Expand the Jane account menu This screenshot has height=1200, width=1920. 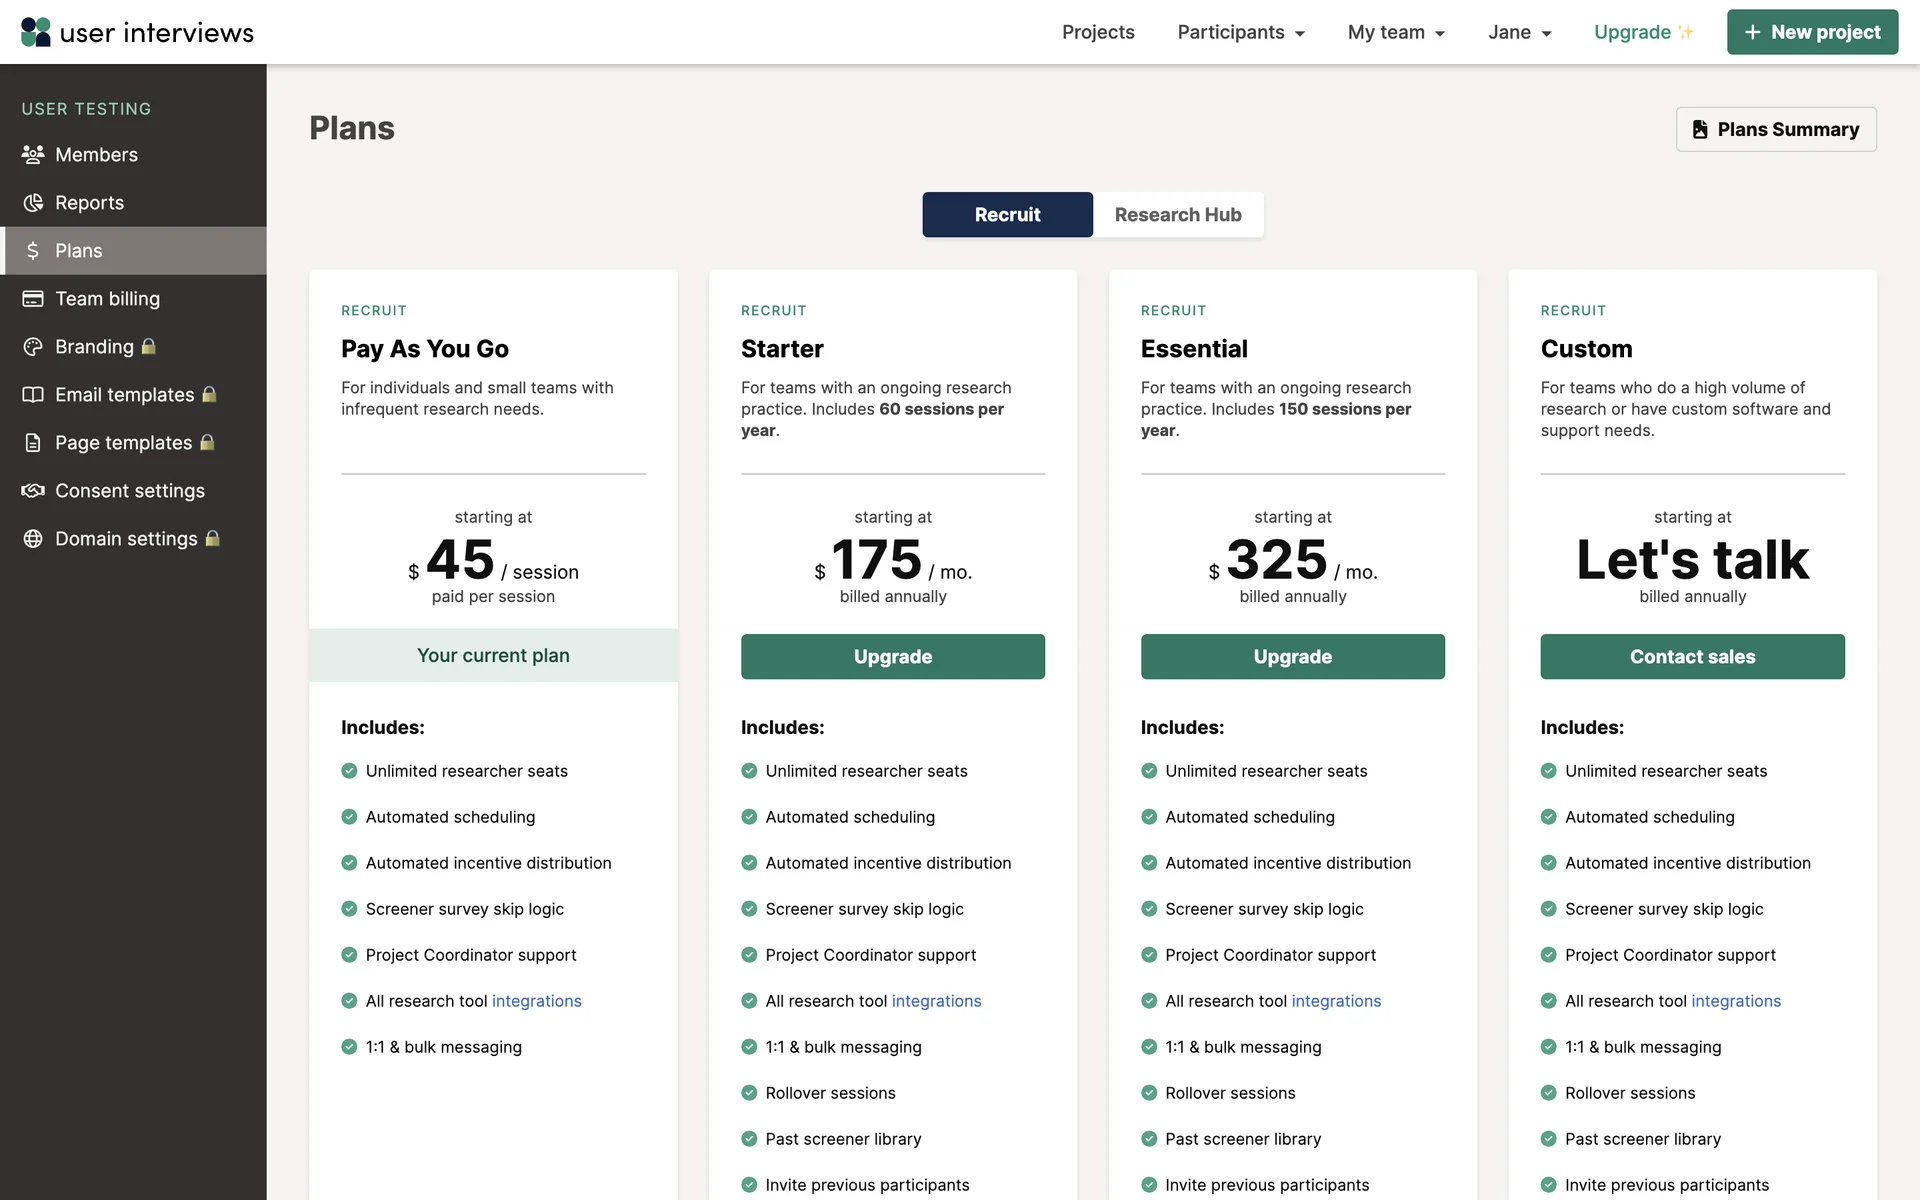1519,32
